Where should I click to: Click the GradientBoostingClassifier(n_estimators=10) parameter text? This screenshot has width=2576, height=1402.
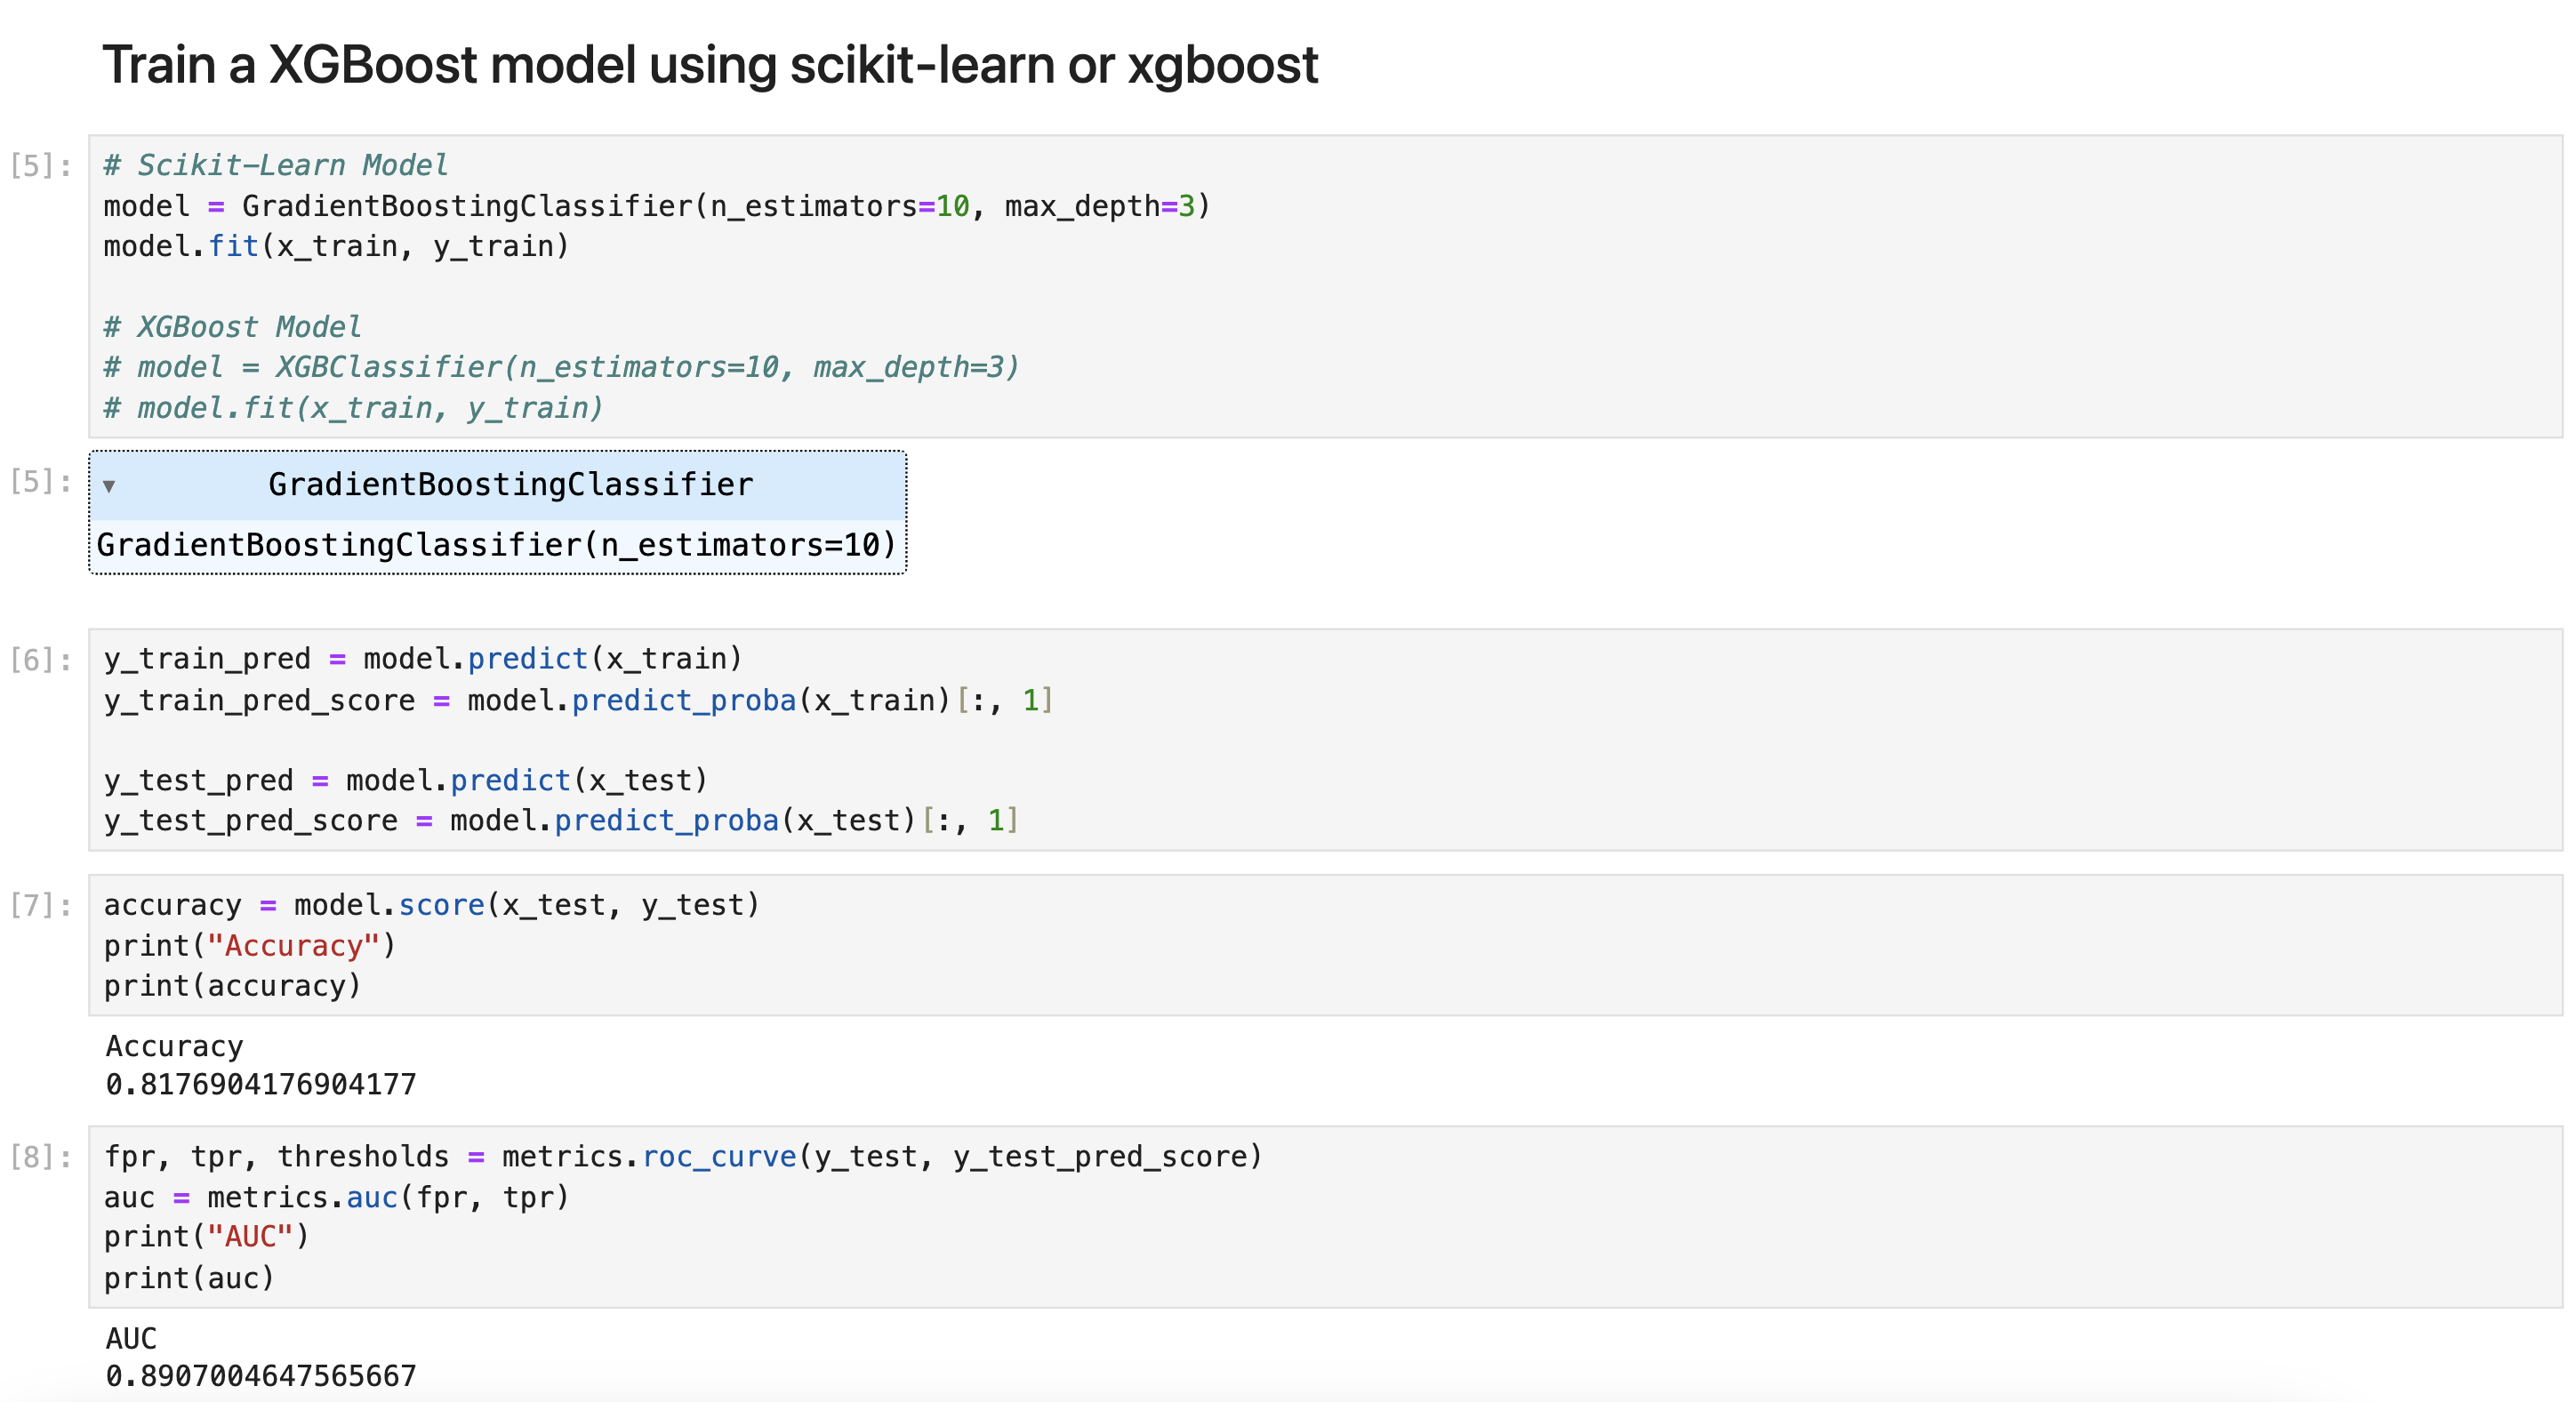(x=496, y=545)
